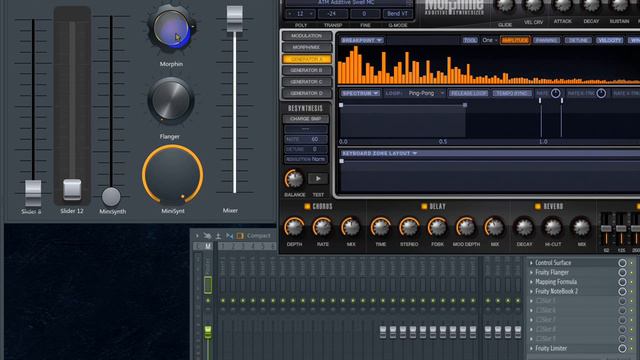Click the Attack knob in Morphine
Image resolution: width=640 pixels, height=360 pixels.
tap(562, 6)
